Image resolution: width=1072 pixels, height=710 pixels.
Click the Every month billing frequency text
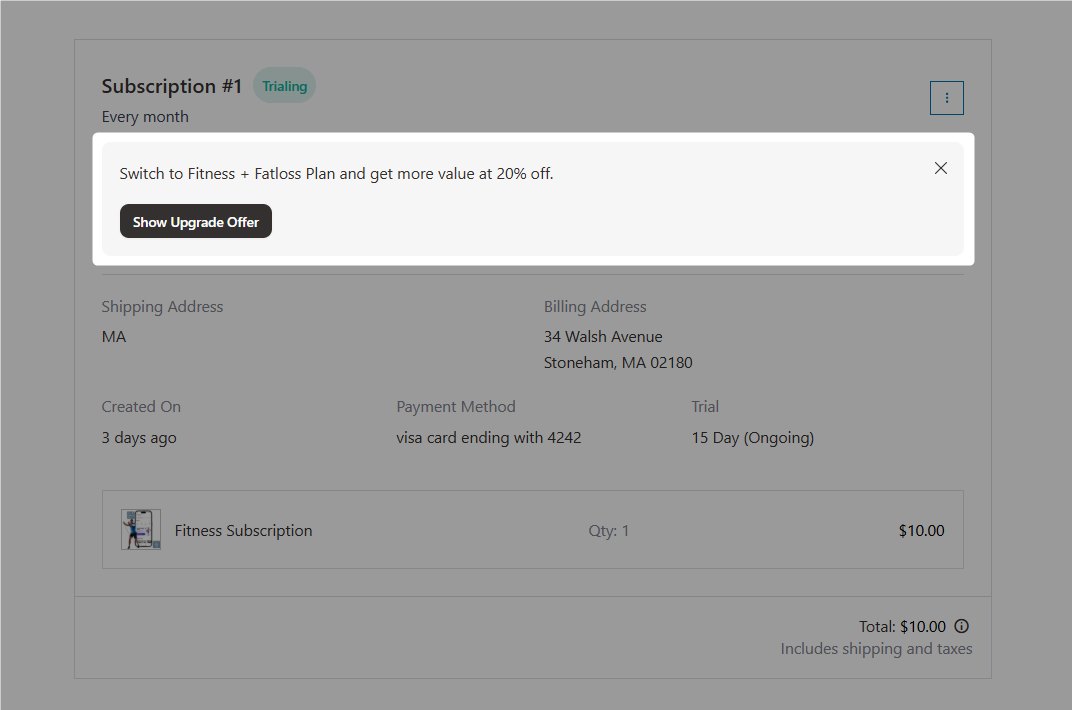click(x=145, y=116)
